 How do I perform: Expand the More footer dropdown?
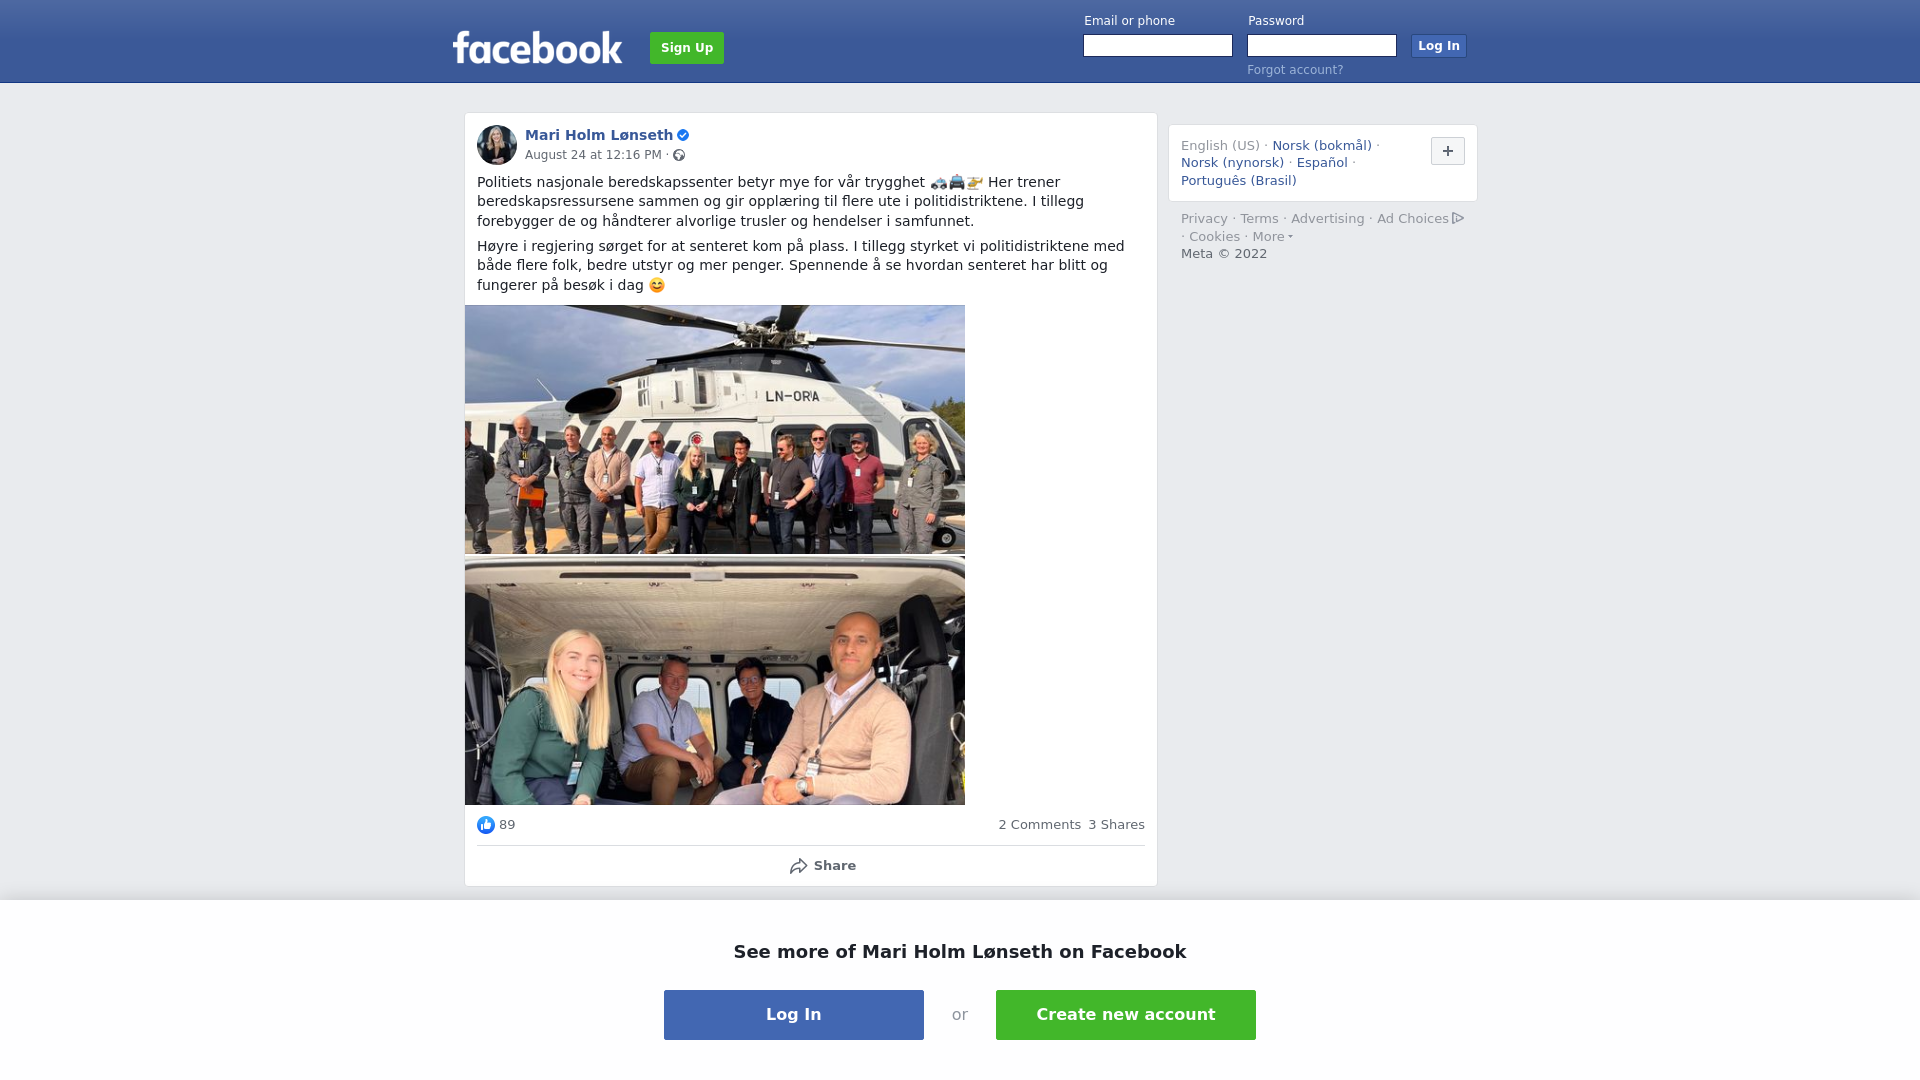(1273, 237)
